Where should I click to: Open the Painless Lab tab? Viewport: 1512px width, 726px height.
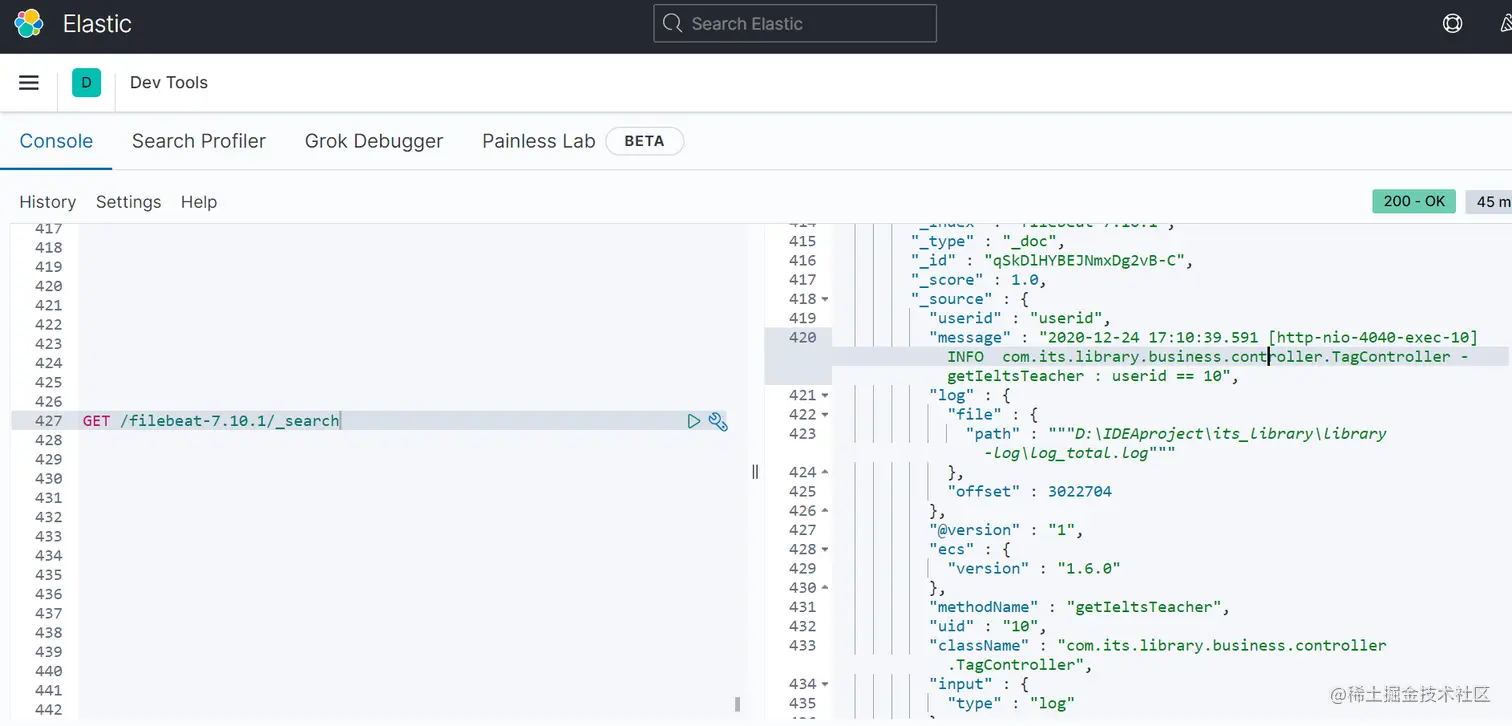539,141
